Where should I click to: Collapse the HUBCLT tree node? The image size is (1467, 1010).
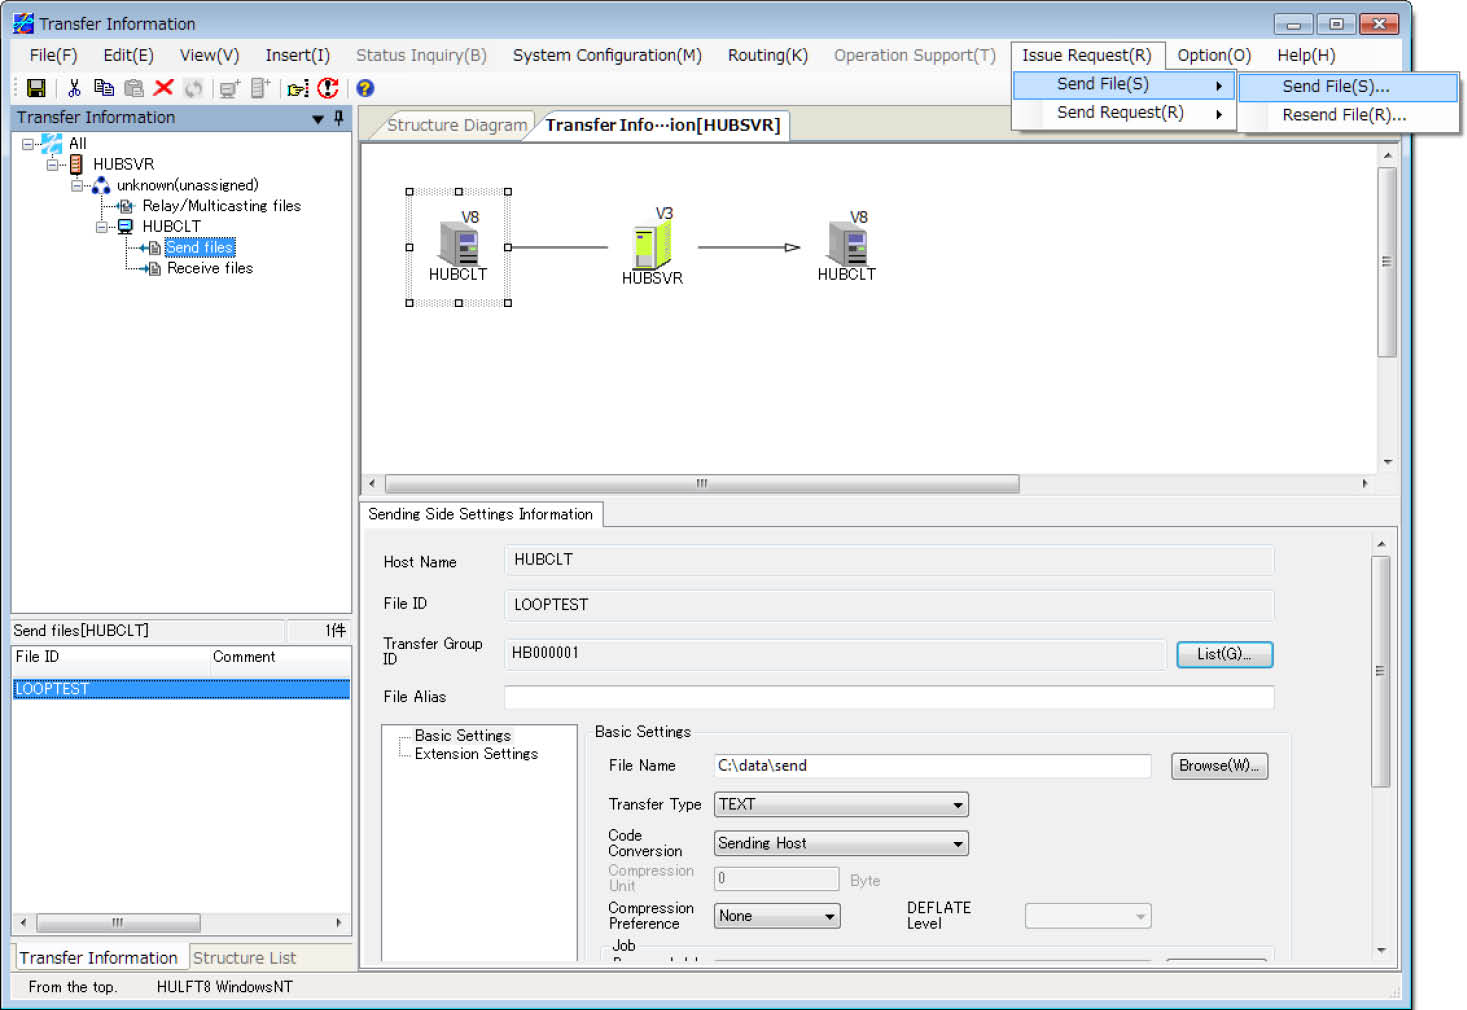pos(101,227)
